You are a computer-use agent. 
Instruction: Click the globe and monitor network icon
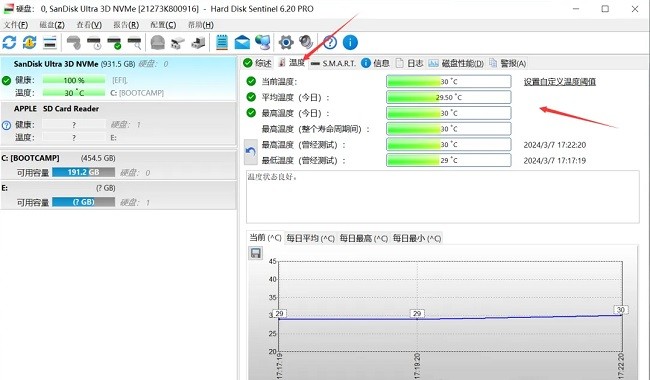pyautogui.click(x=262, y=42)
